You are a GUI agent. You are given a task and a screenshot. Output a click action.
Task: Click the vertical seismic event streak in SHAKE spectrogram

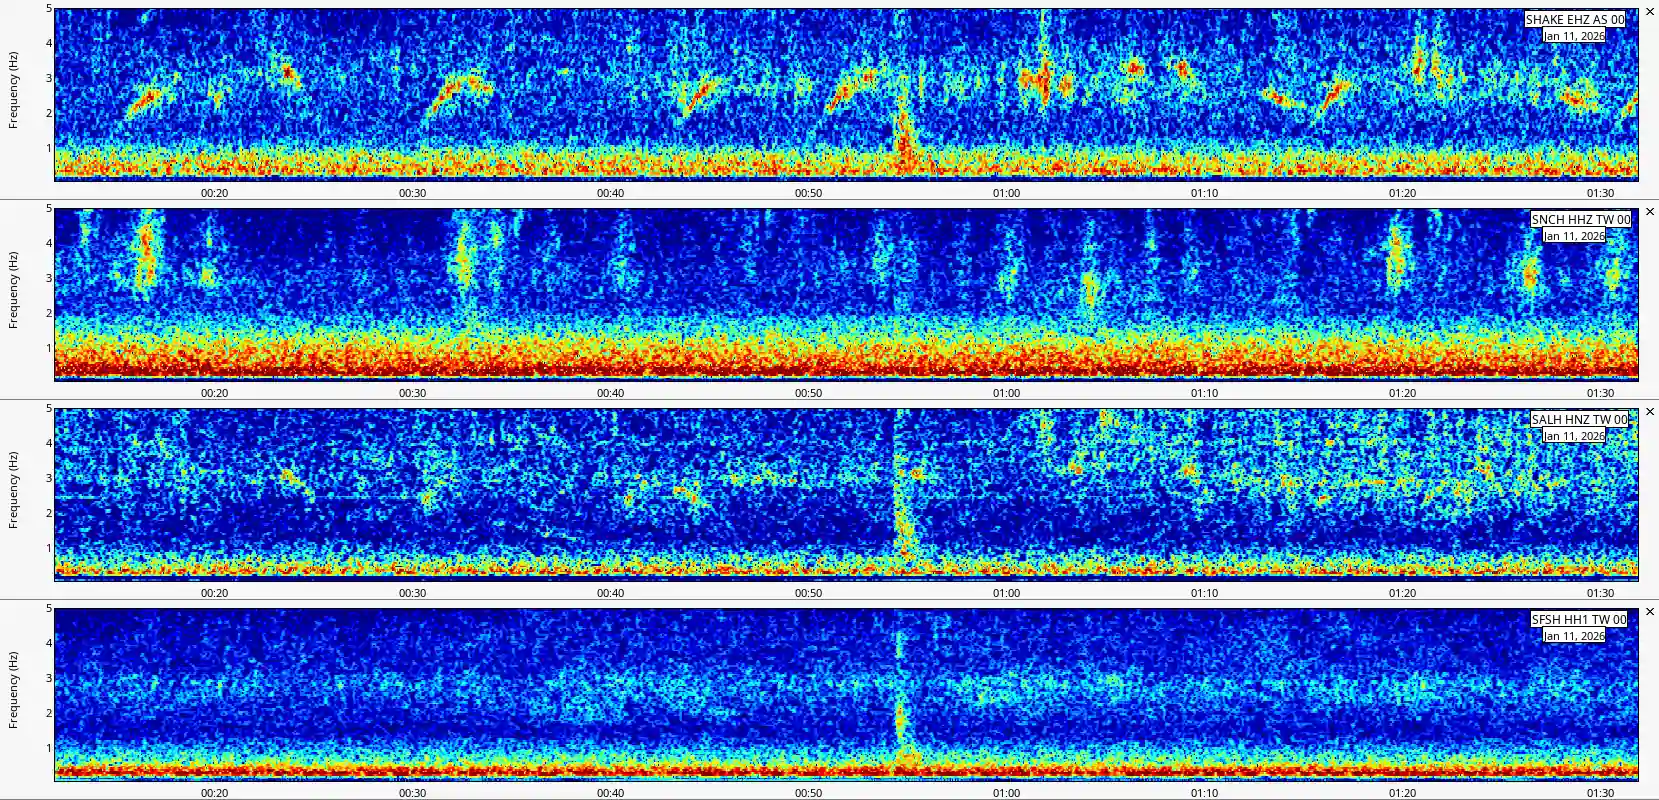906,130
